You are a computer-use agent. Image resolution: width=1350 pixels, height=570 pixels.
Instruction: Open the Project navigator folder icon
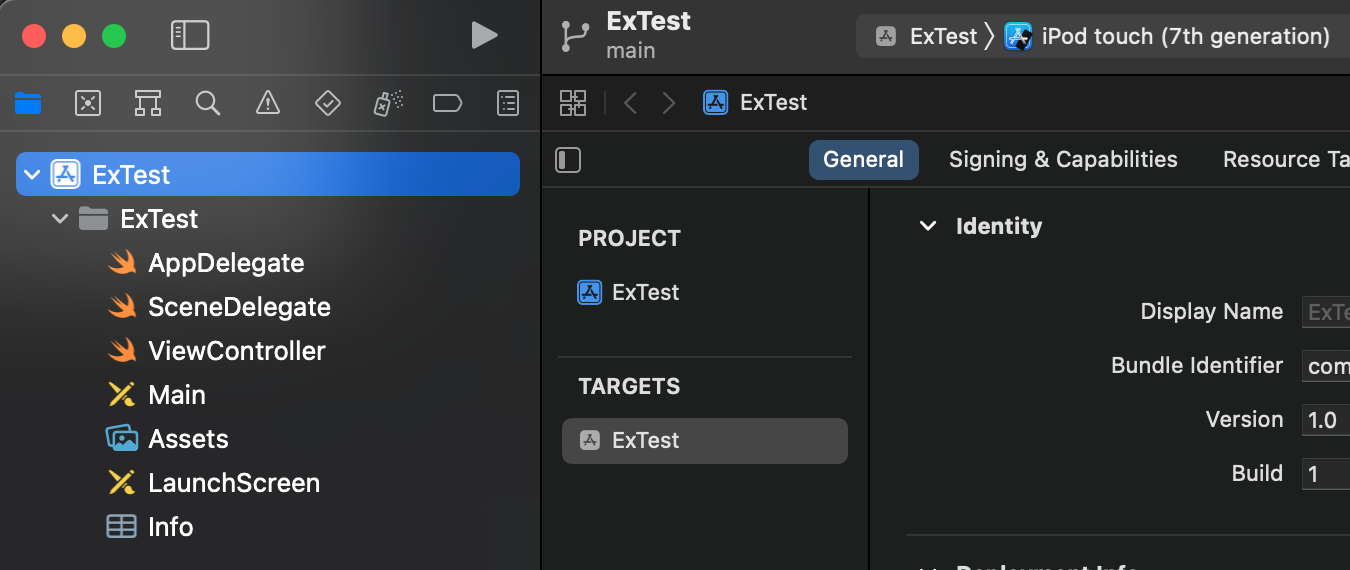click(28, 103)
